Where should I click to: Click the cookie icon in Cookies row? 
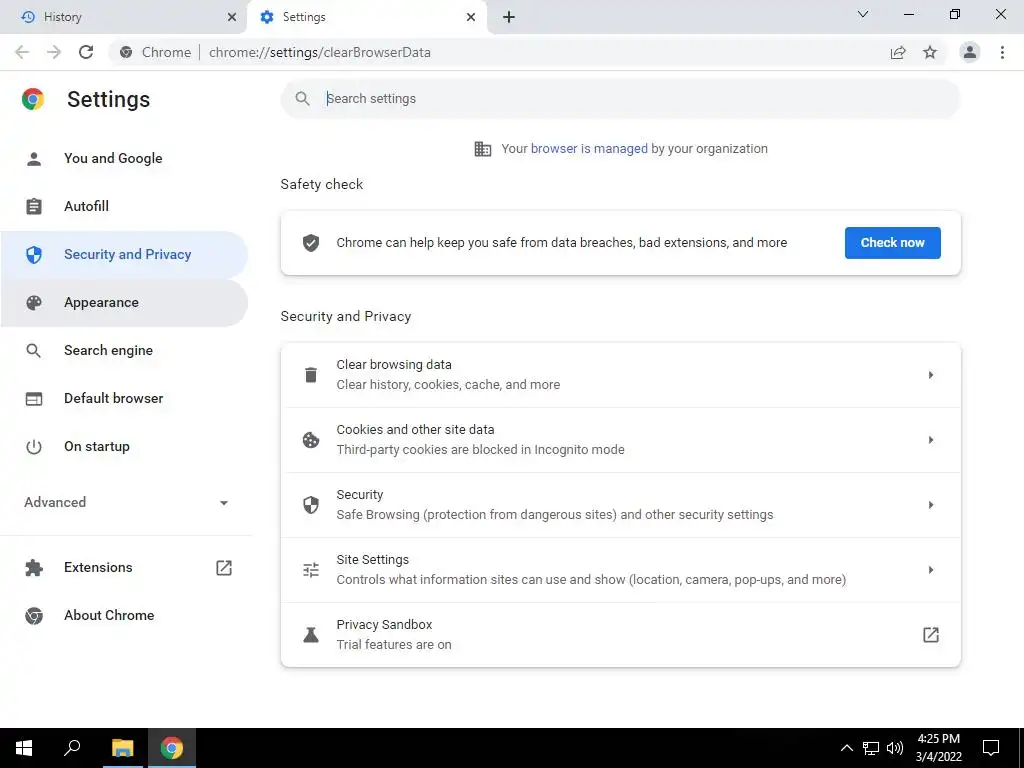311,440
